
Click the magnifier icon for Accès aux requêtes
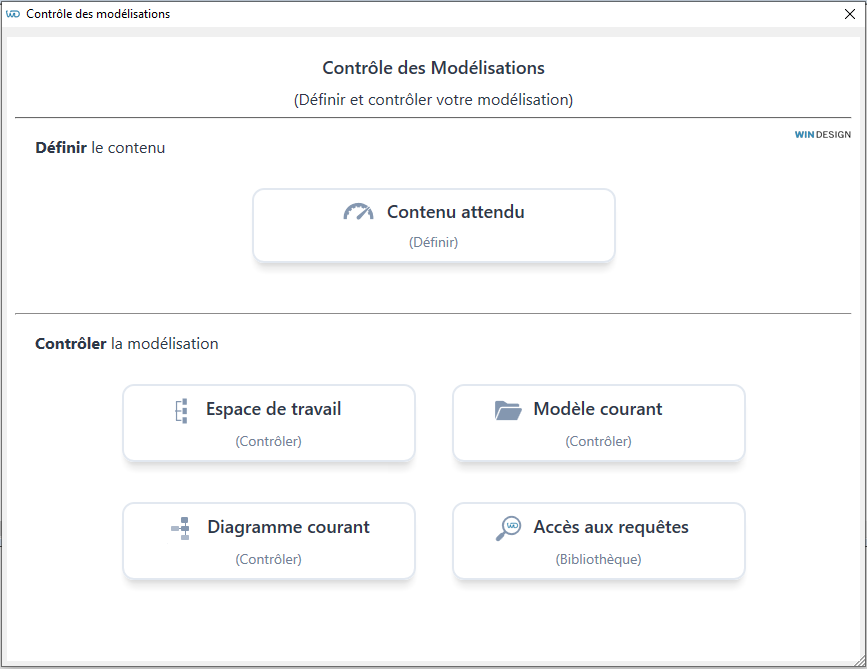tap(508, 528)
